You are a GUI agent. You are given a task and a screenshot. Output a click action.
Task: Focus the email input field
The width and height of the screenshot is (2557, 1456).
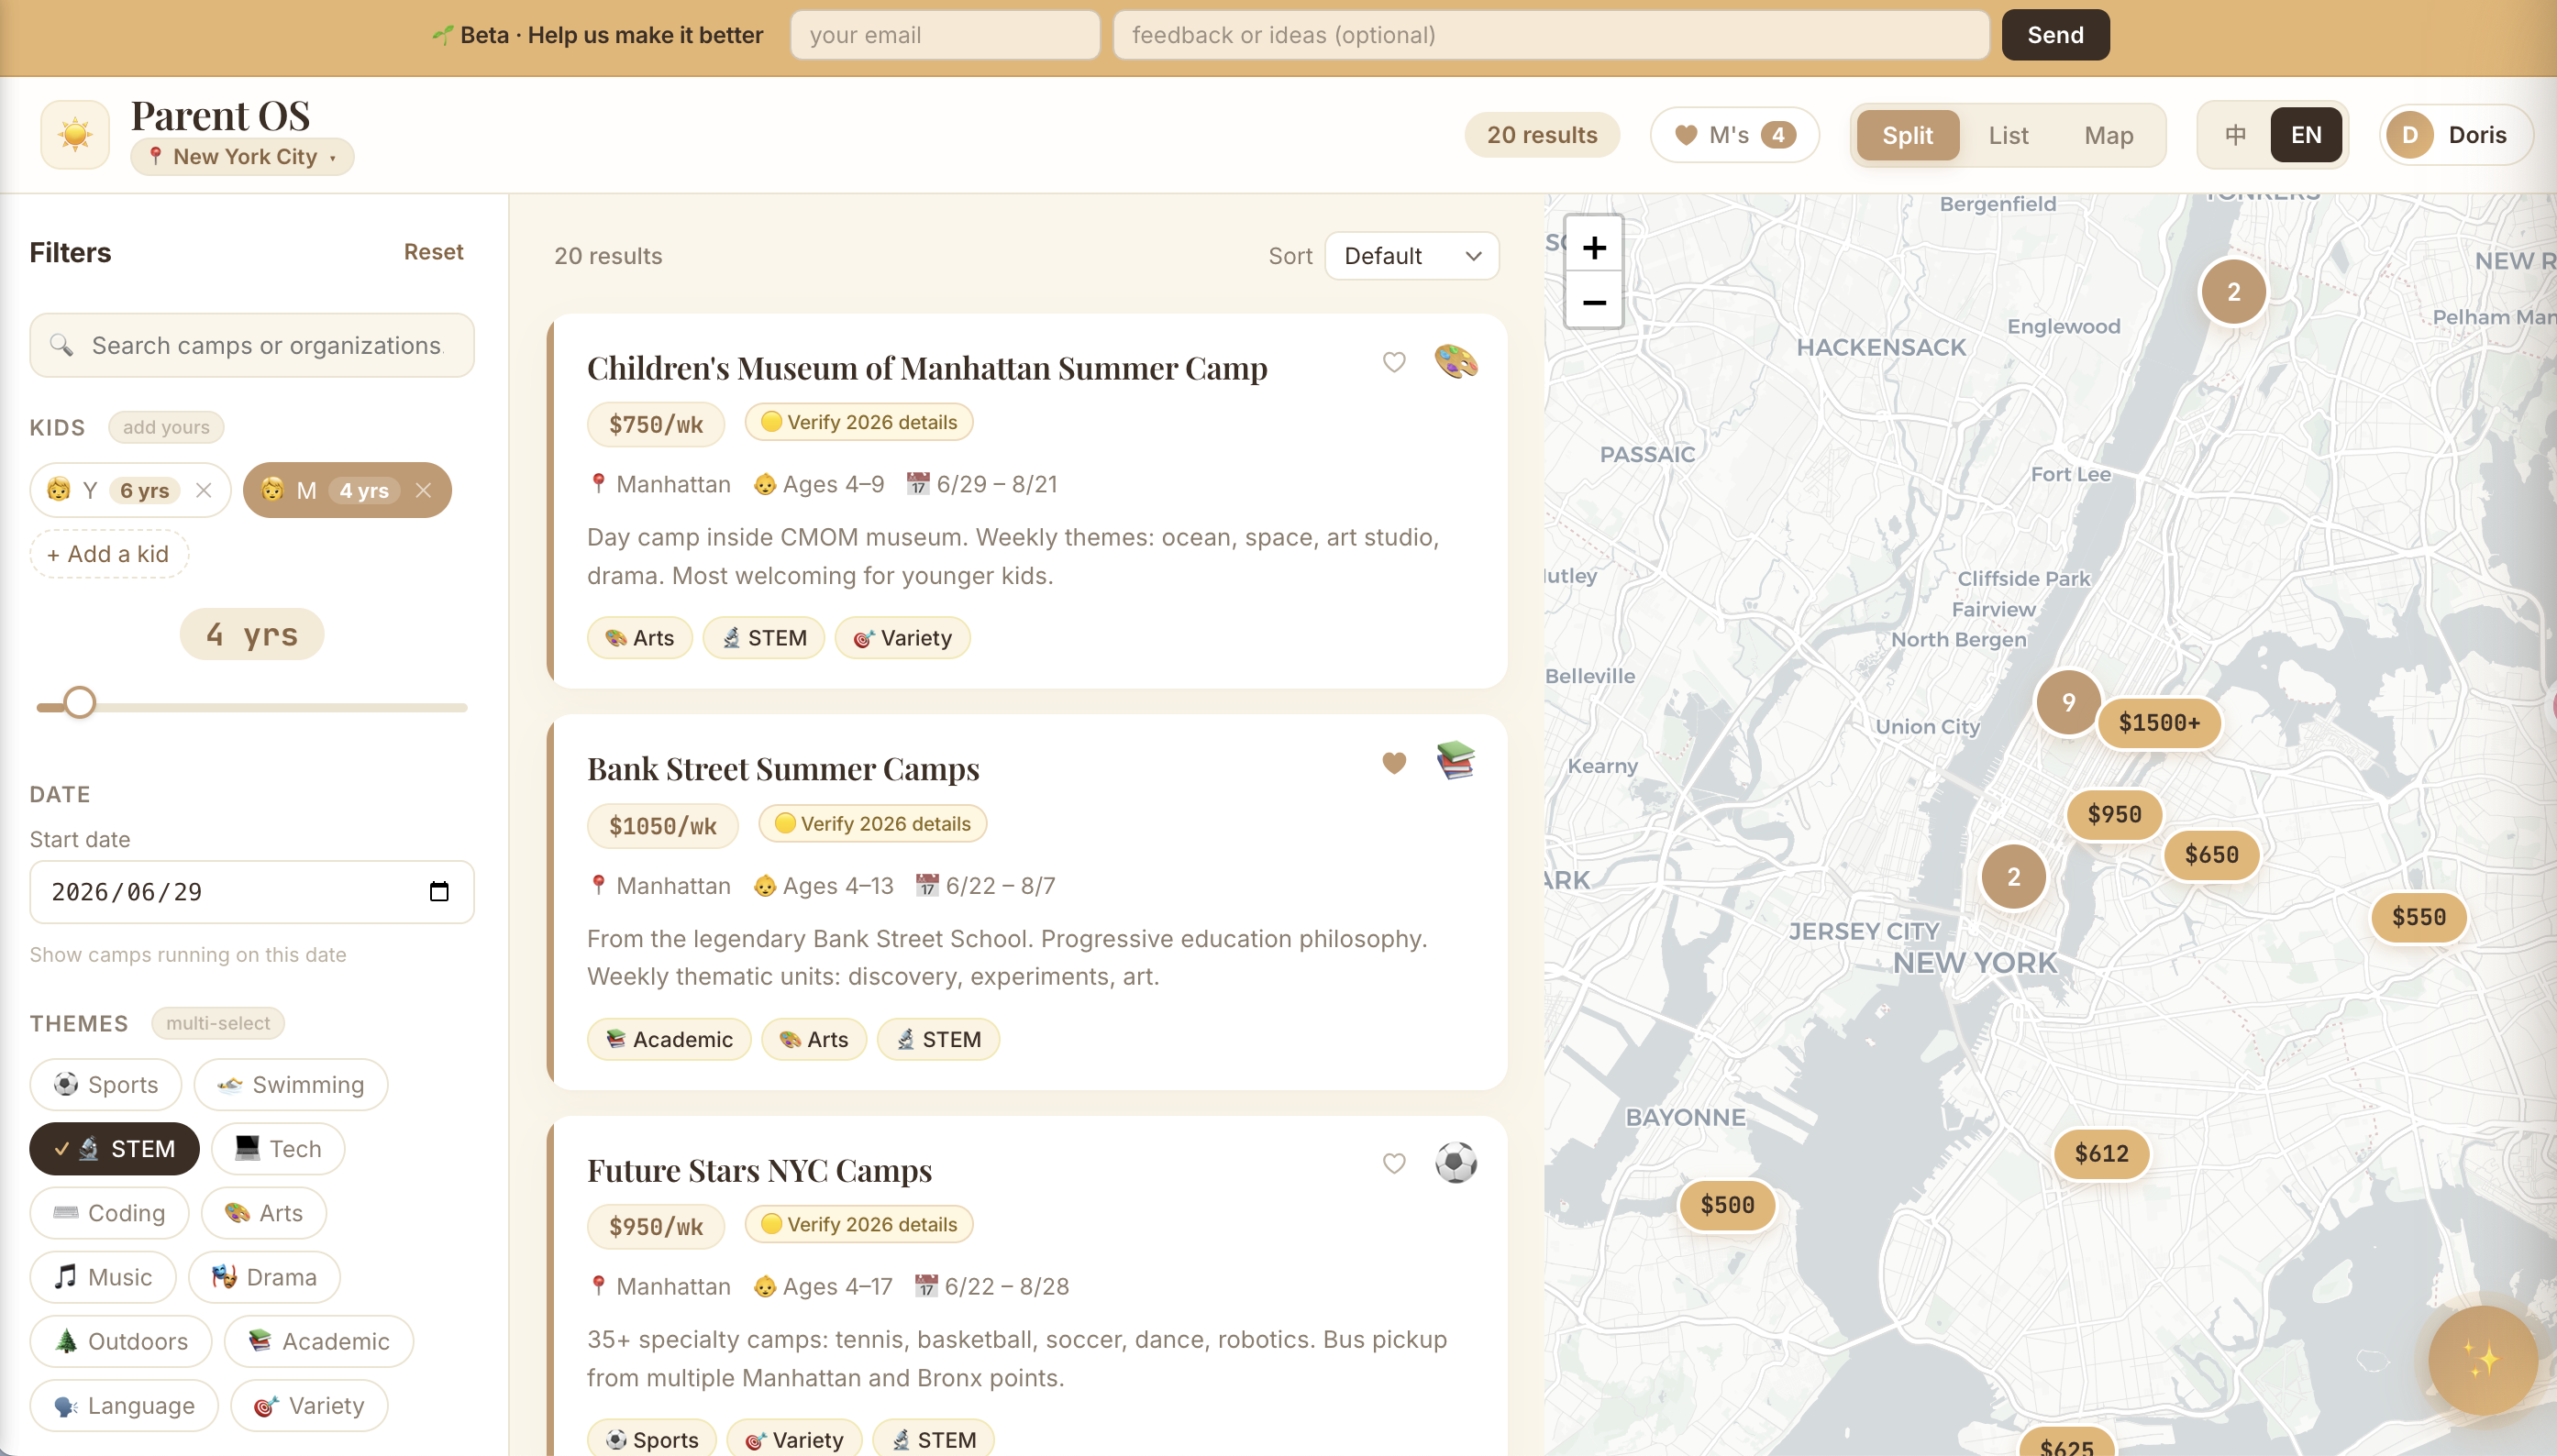[x=945, y=35]
